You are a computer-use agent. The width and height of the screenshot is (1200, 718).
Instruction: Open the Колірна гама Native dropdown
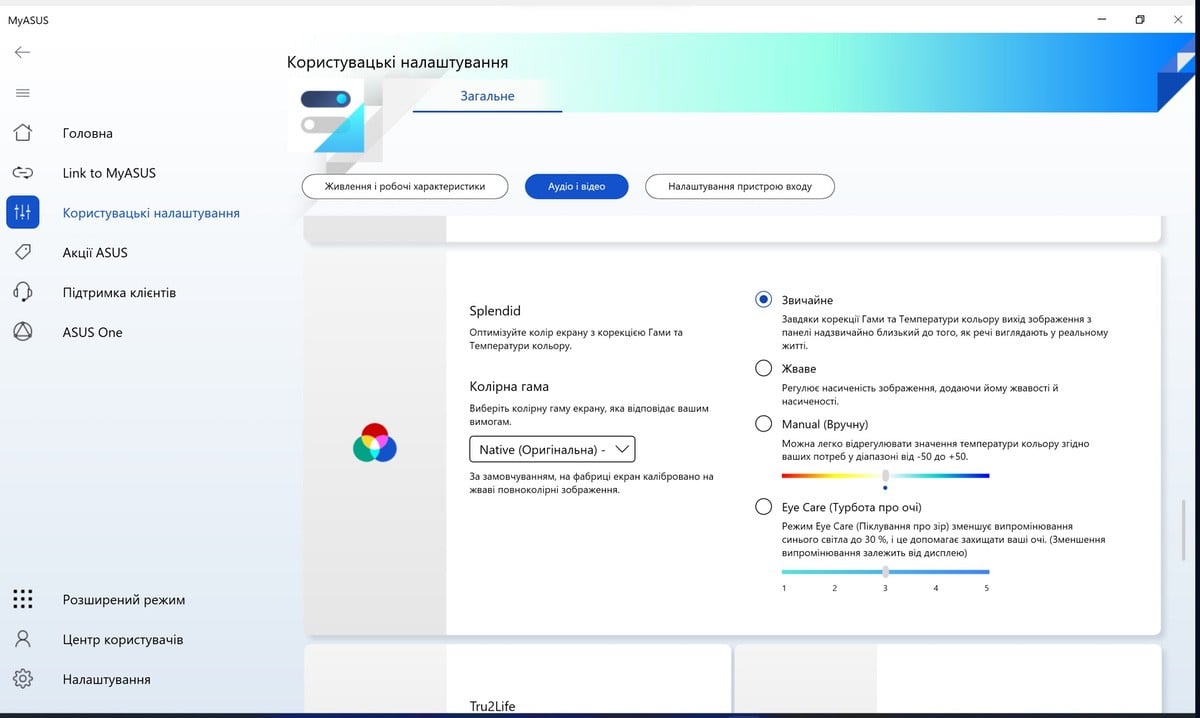tap(552, 449)
